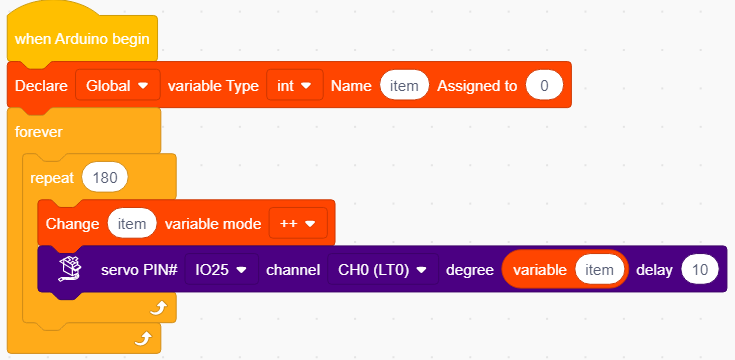This screenshot has height=360, width=735.
Task: Open the ++ variable mode dropdown
Action: 298,223
